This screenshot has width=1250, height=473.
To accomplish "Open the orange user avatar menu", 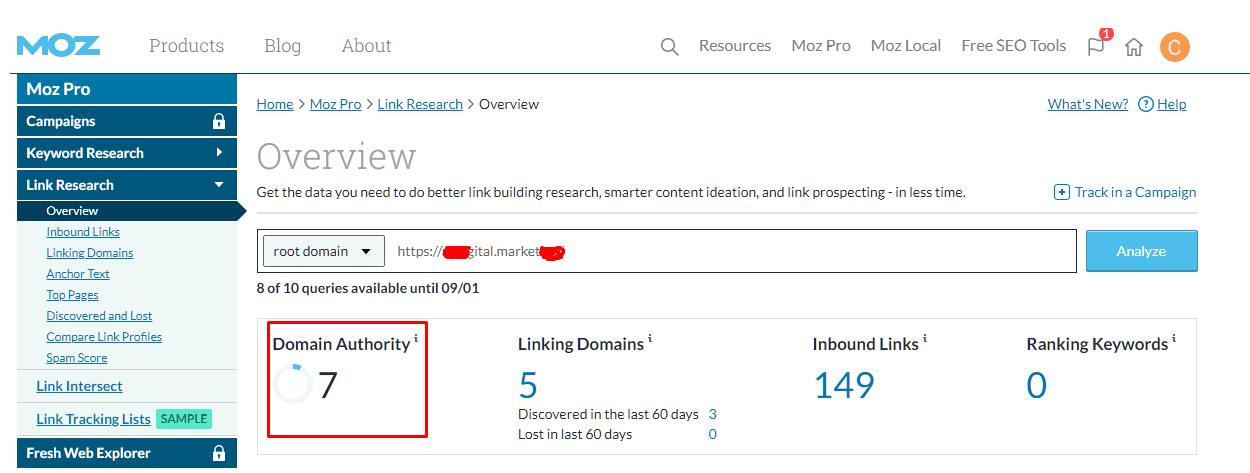I will (x=1174, y=47).
